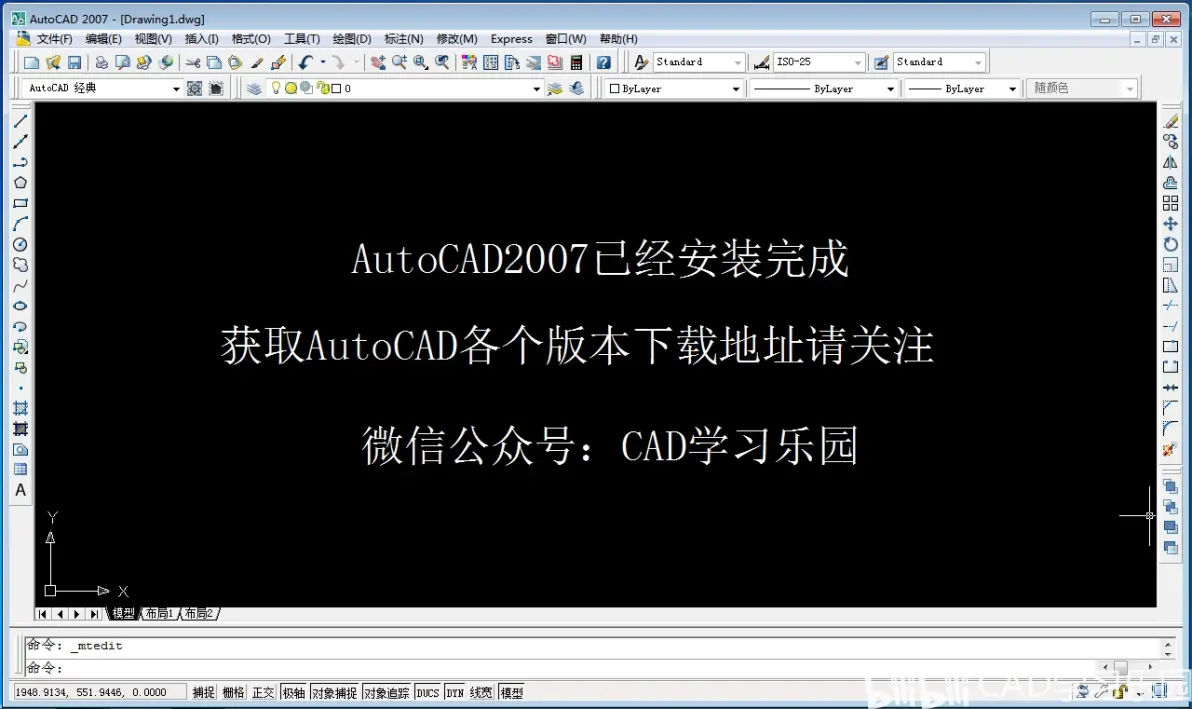
Task: Select the Explode tool in Modify toolbar
Action: click(1171, 449)
